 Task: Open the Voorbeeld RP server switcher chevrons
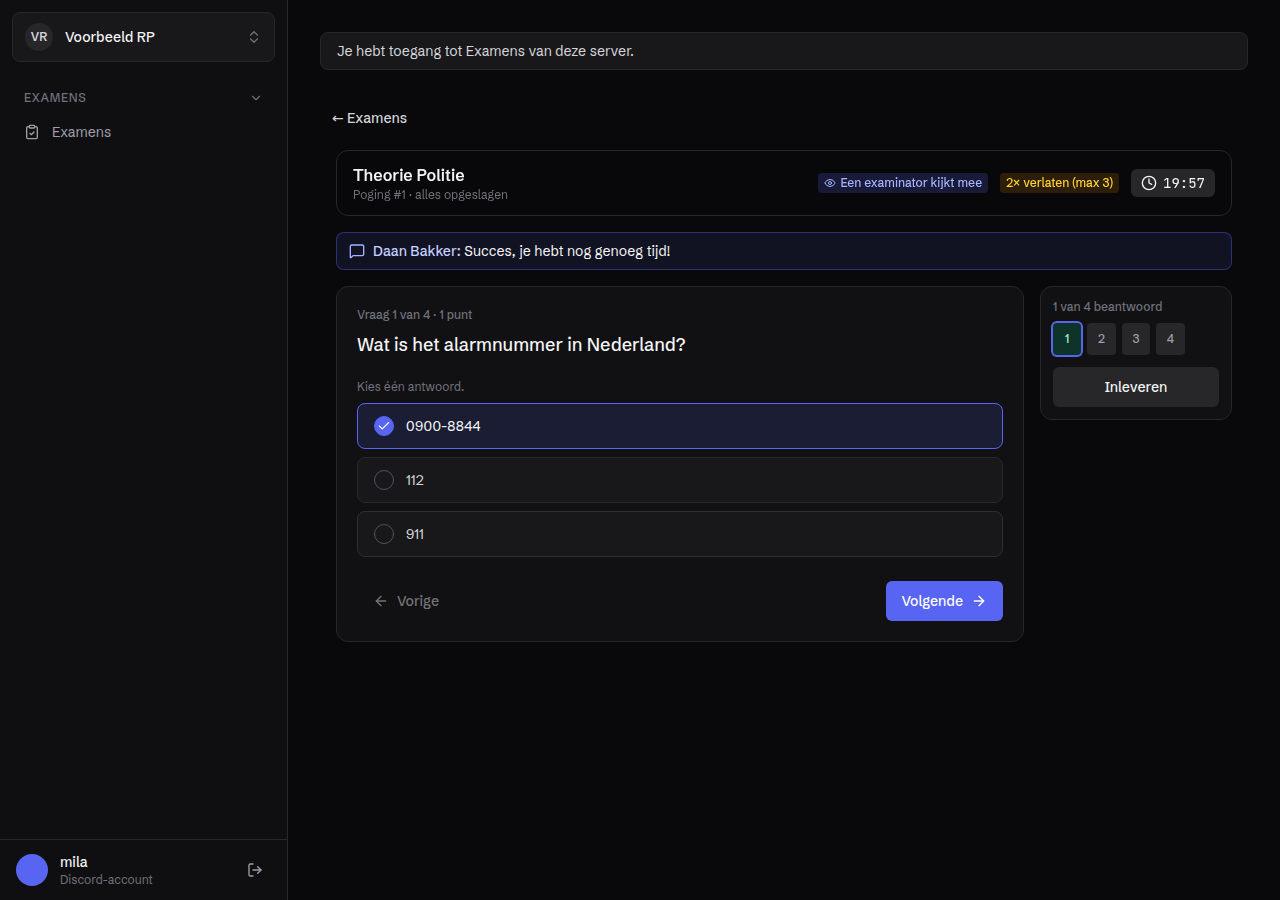(254, 37)
